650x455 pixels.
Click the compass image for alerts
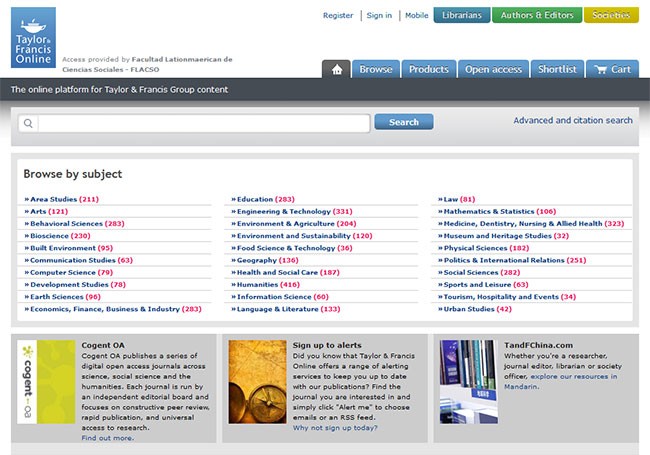click(257, 382)
